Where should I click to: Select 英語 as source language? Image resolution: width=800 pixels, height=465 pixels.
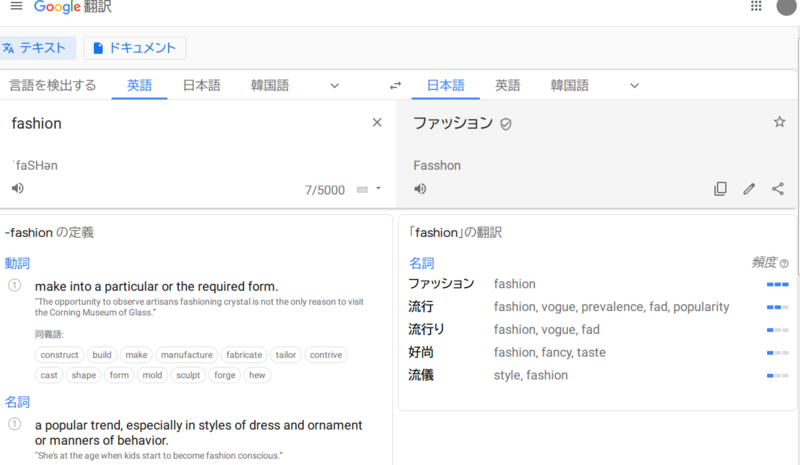pyautogui.click(x=139, y=85)
